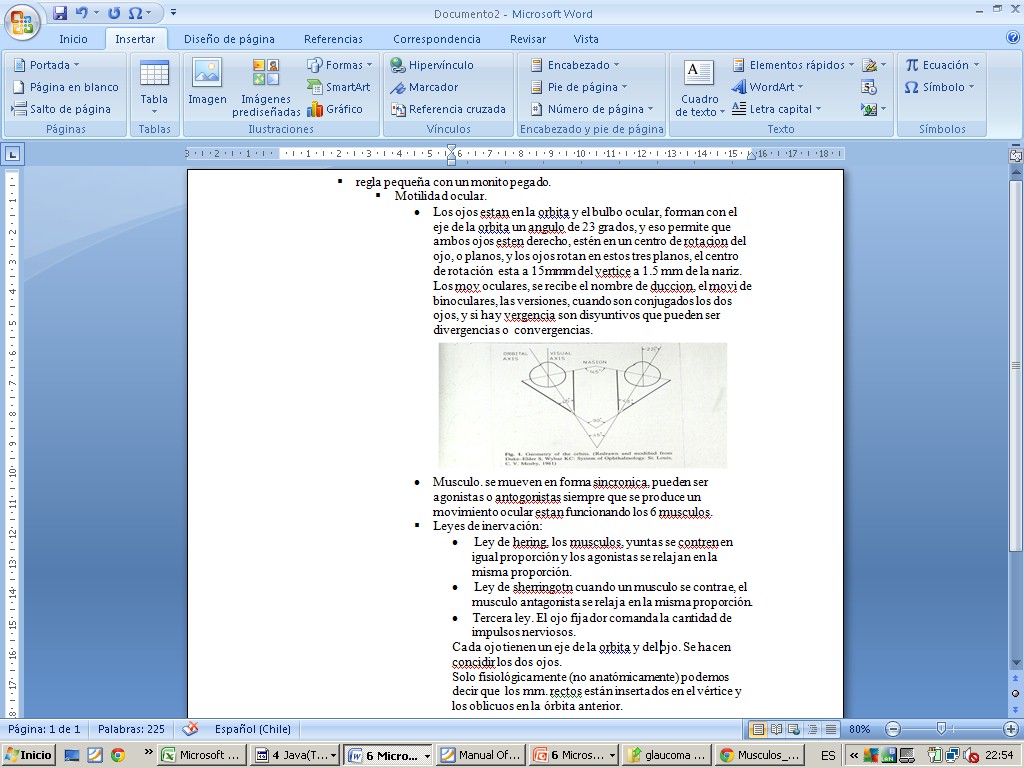
Task: Click Referencia cruzada button
Action: (x=448, y=109)
